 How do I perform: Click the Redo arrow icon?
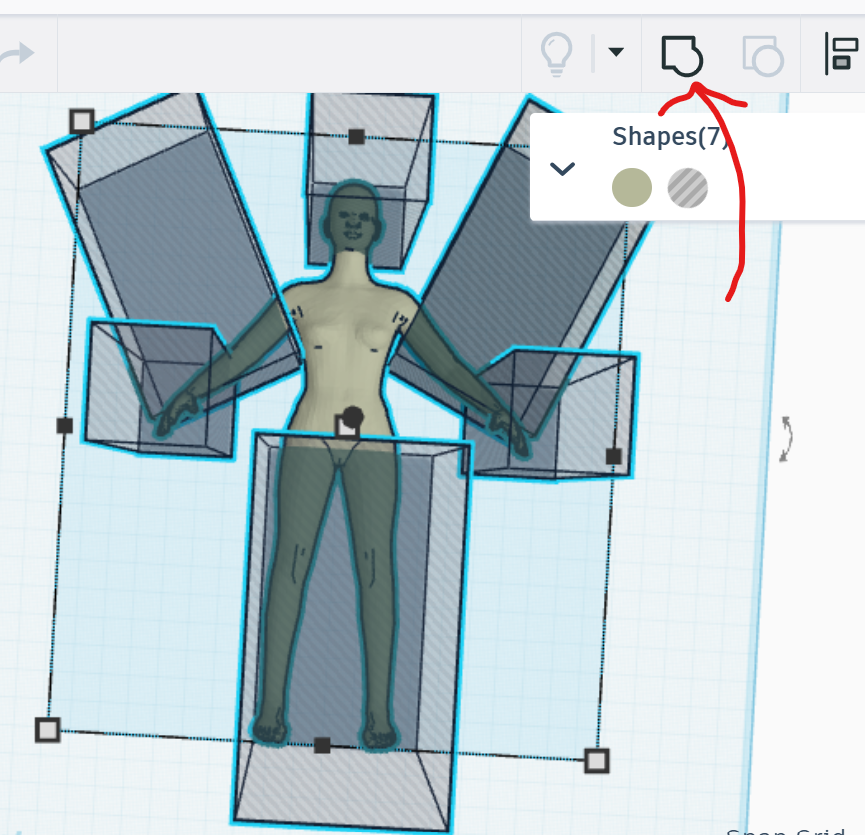point(18,54)
